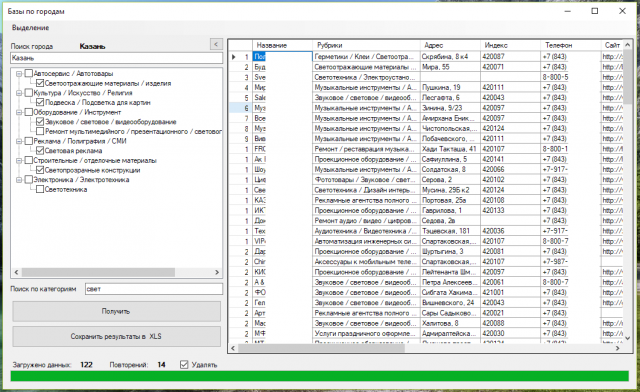
Task: Collapse the Строительные / отделочные материалы node
Action: (x=19, y=161)
